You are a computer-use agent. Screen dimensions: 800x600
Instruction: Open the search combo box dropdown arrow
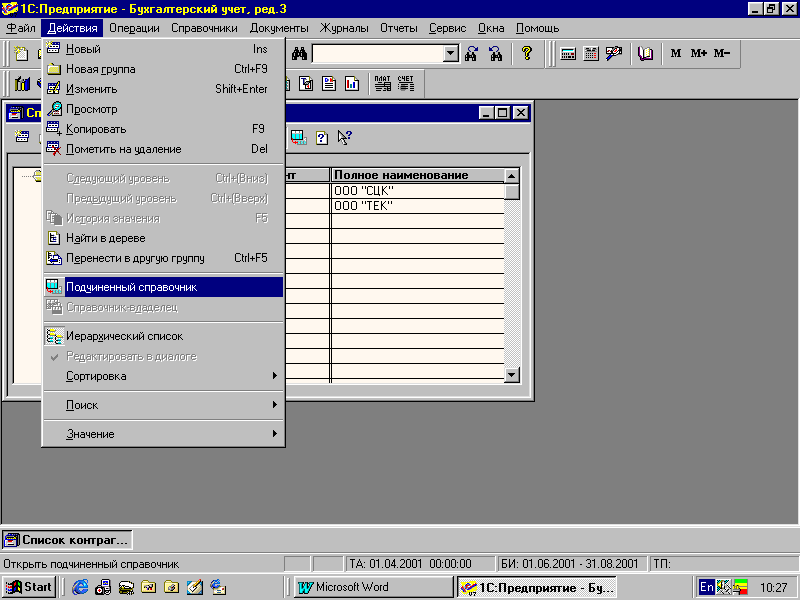pos(451,53)
